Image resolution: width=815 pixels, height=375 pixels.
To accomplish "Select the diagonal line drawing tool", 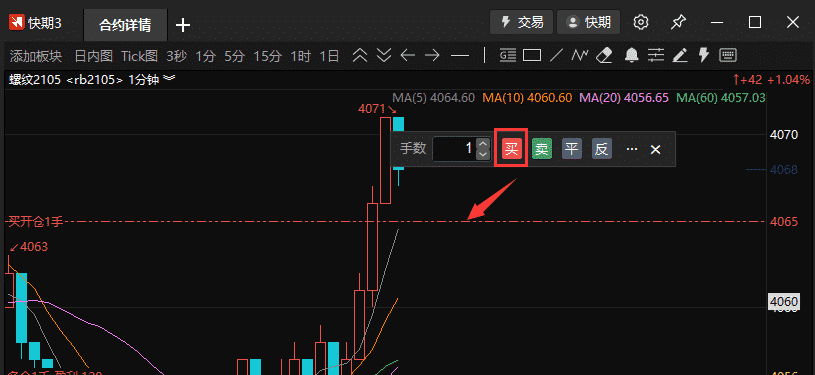I will click(557, 55).
